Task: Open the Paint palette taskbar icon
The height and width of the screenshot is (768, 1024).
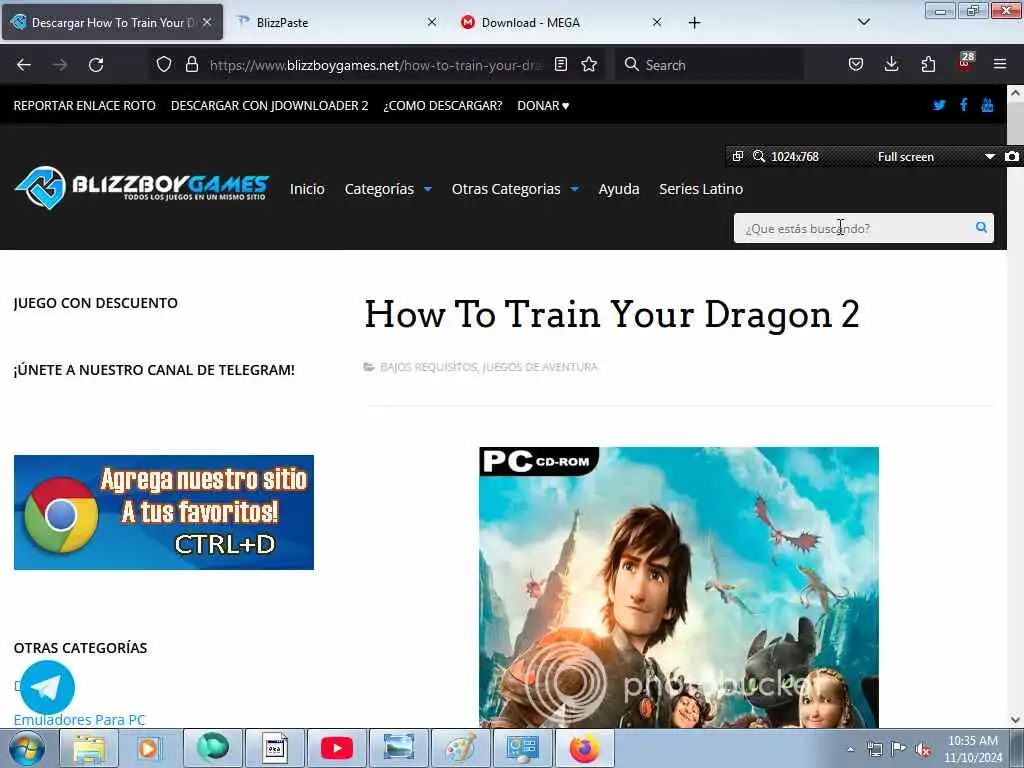Action: tap(461, 748)
